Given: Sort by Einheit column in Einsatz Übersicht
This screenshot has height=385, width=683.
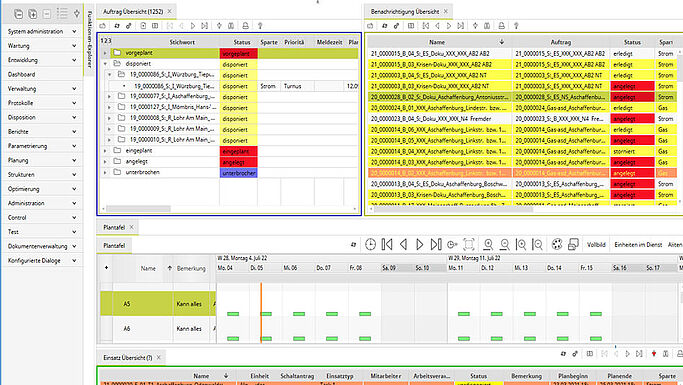Looking at the screenshot, I should pyautogui.click(x=260, y=376).
